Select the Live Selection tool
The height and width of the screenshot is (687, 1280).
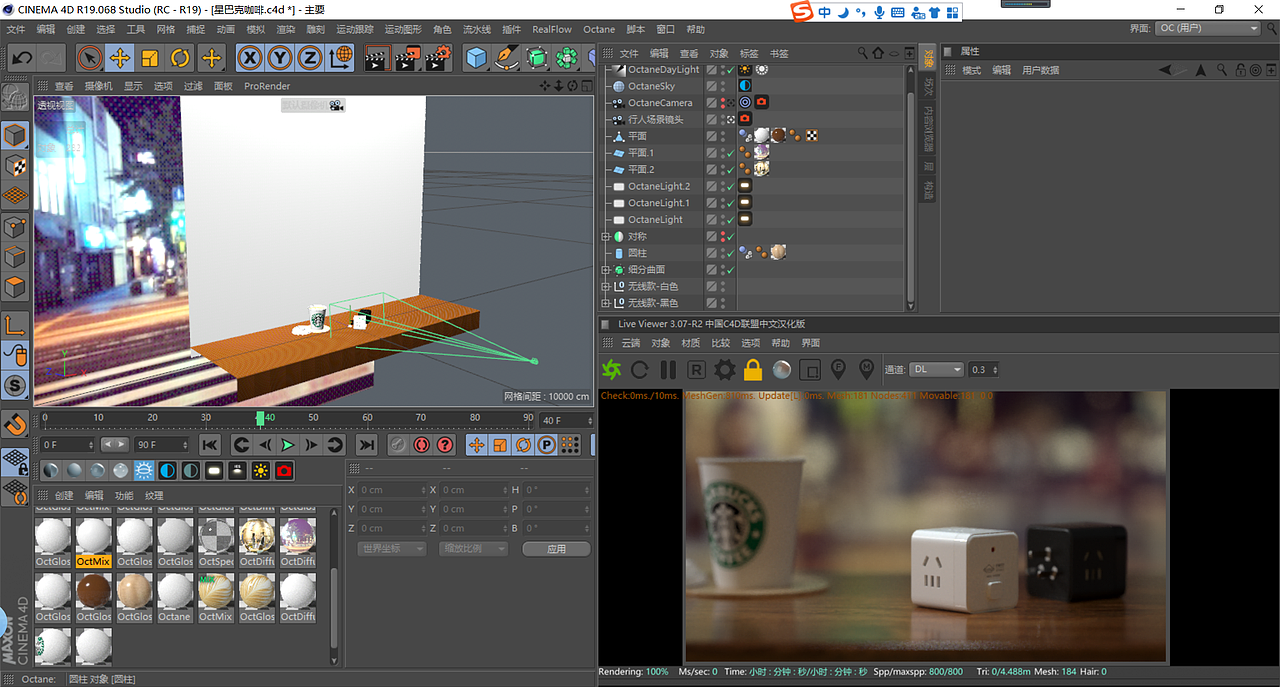89,58
